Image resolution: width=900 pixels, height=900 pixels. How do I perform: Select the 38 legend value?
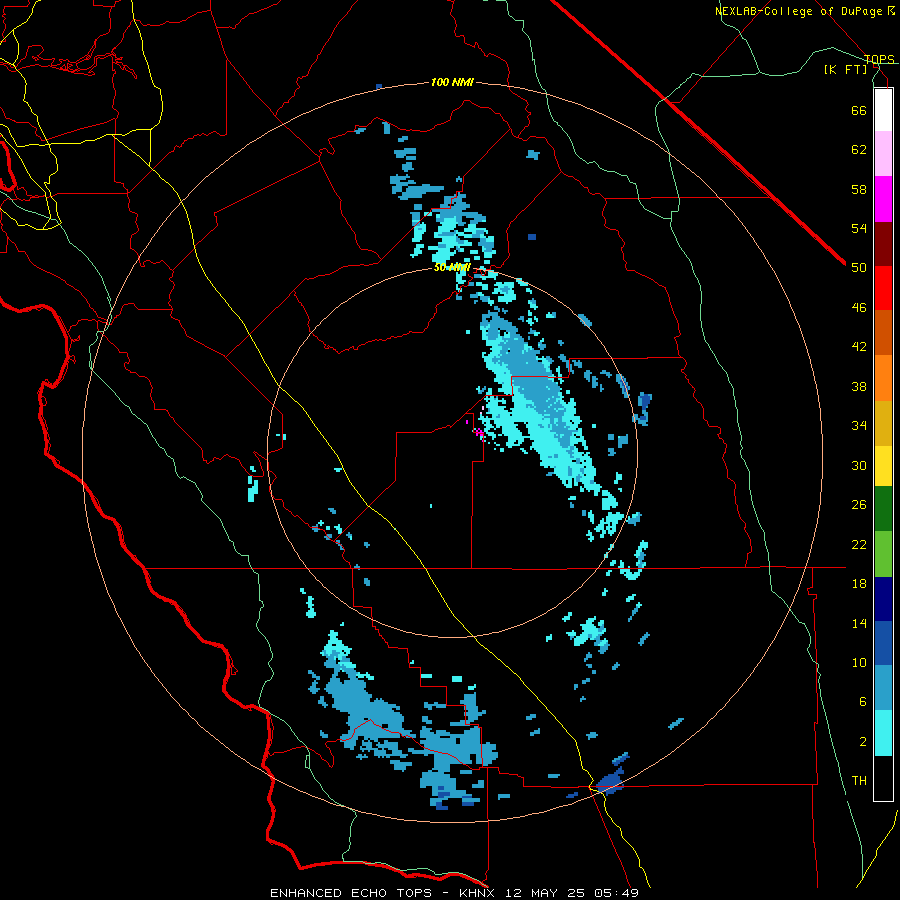(x=859, y=386)
